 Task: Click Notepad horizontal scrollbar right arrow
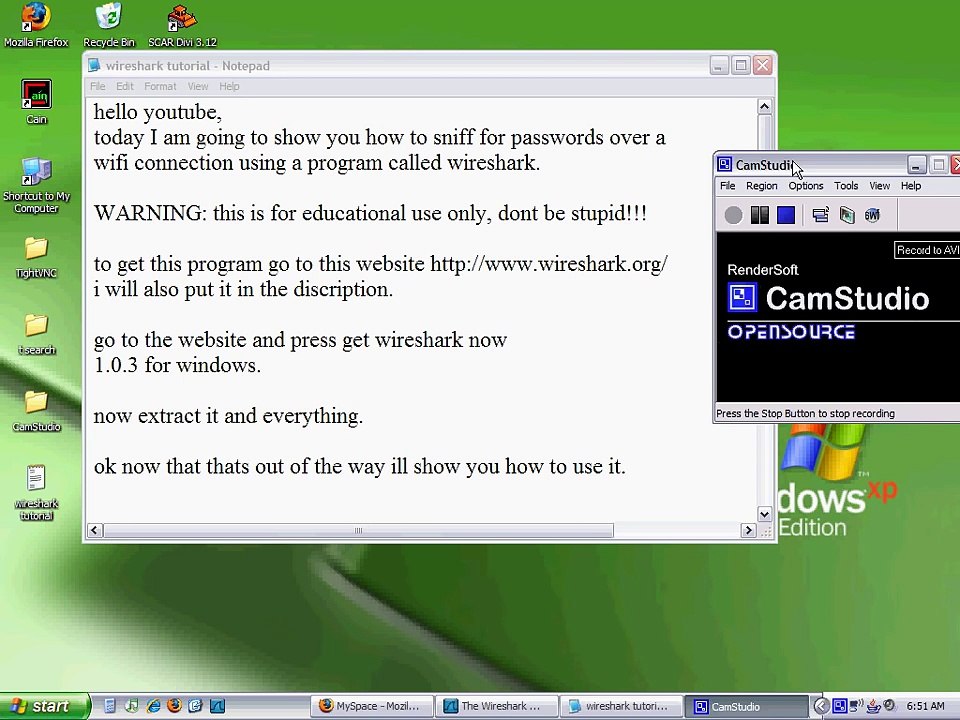748,530
